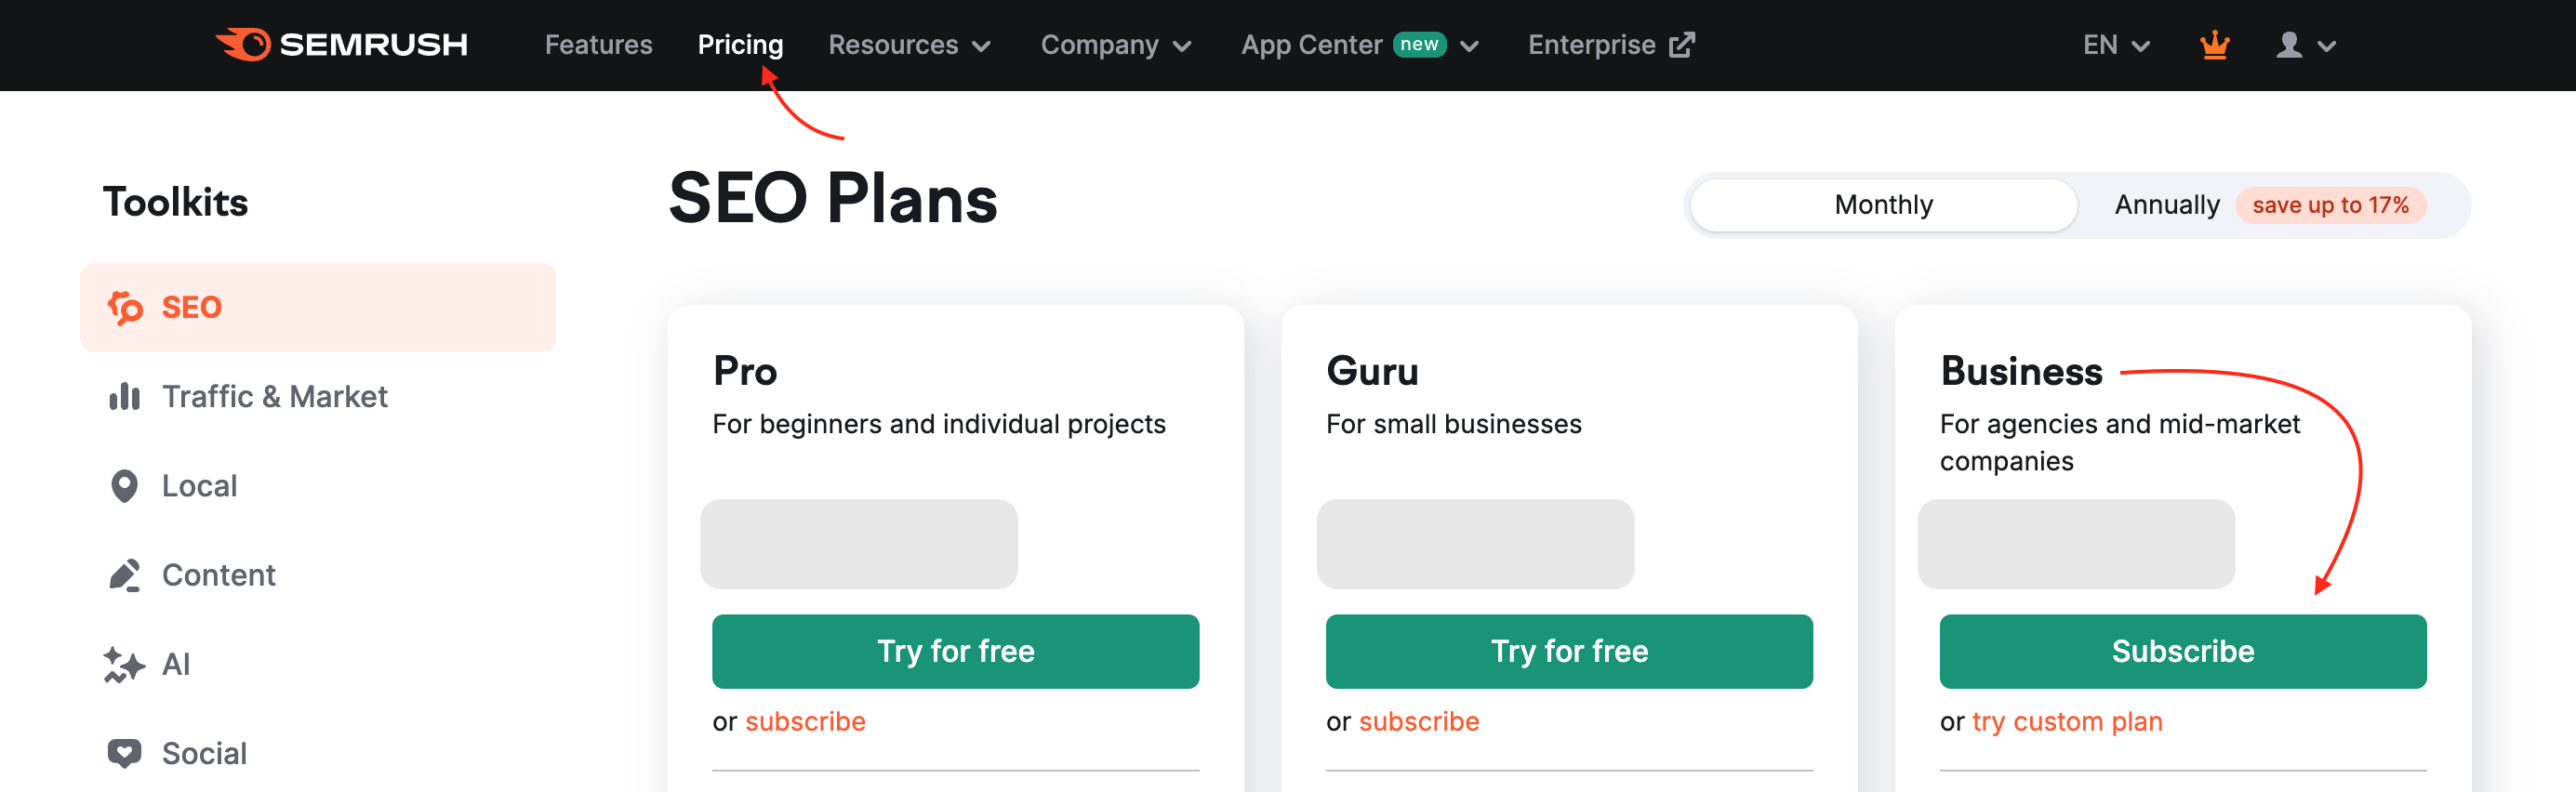This screenshot has height=792, width=2576.
Task: Select the Traffic & Market toolkit
Action: click(x=274, y=396)
